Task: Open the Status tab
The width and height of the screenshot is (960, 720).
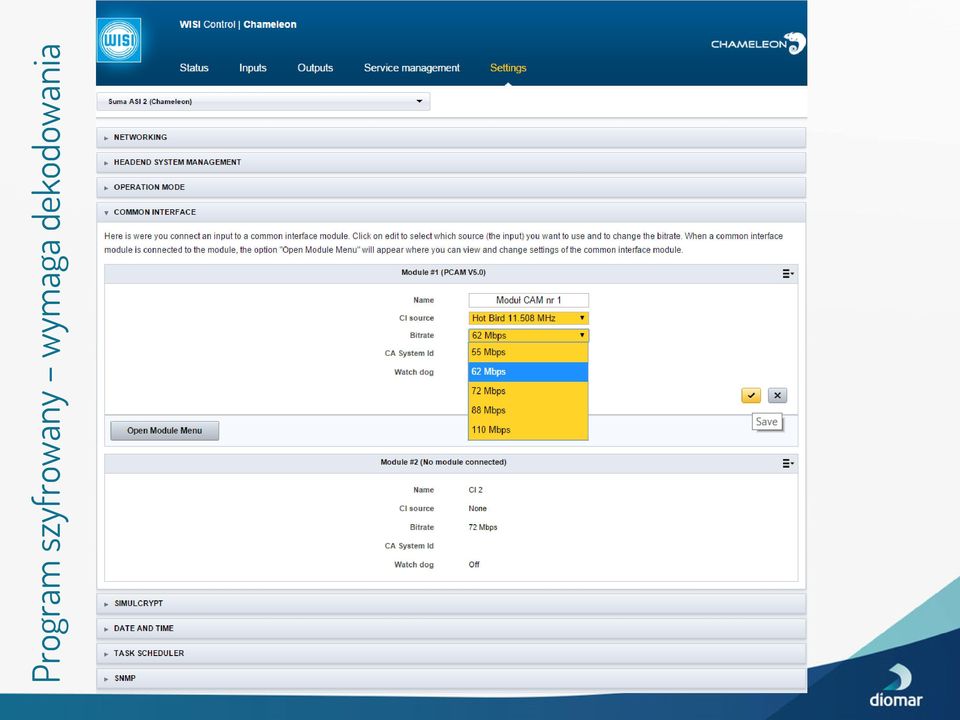Action: point(194,68)
